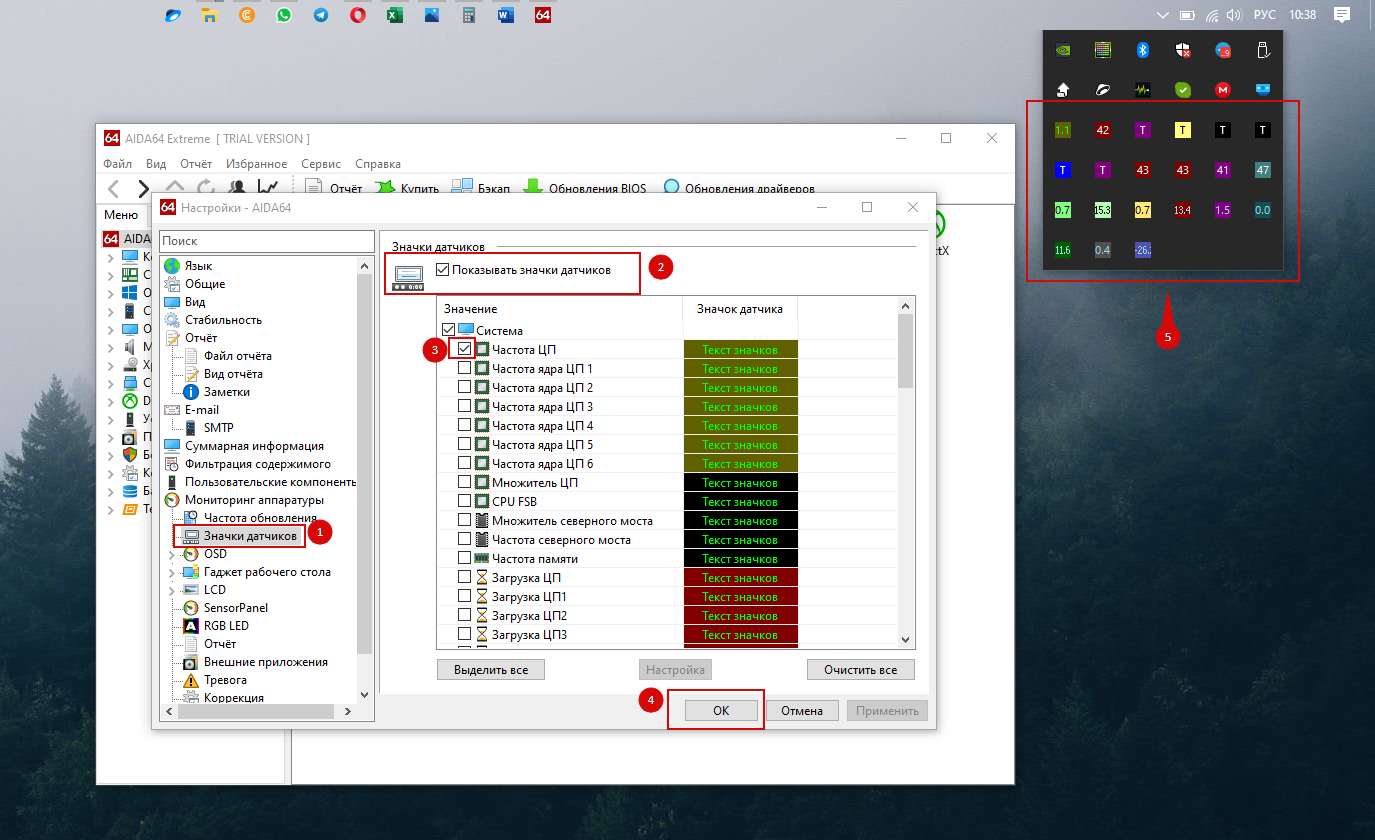Click the dark red 42 sensor tray icon
The image size is (1375, 840).
click(x=1103, y=130)
